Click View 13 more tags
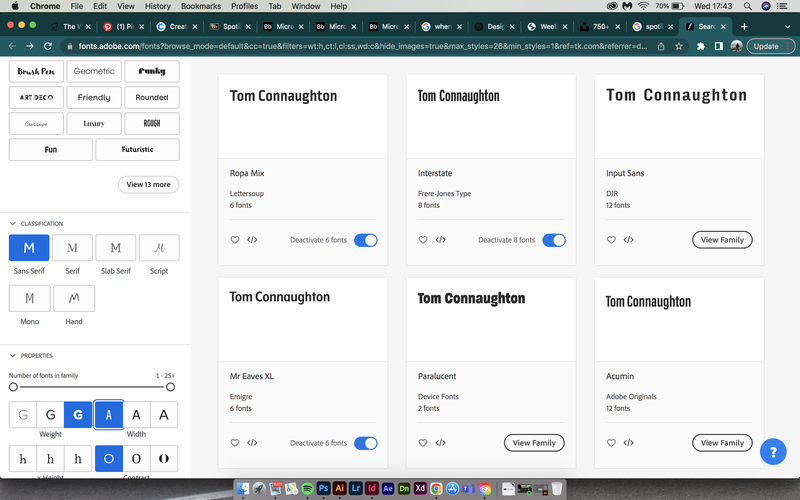This screenshot has height=500, width=800. [x=148, y=185]
